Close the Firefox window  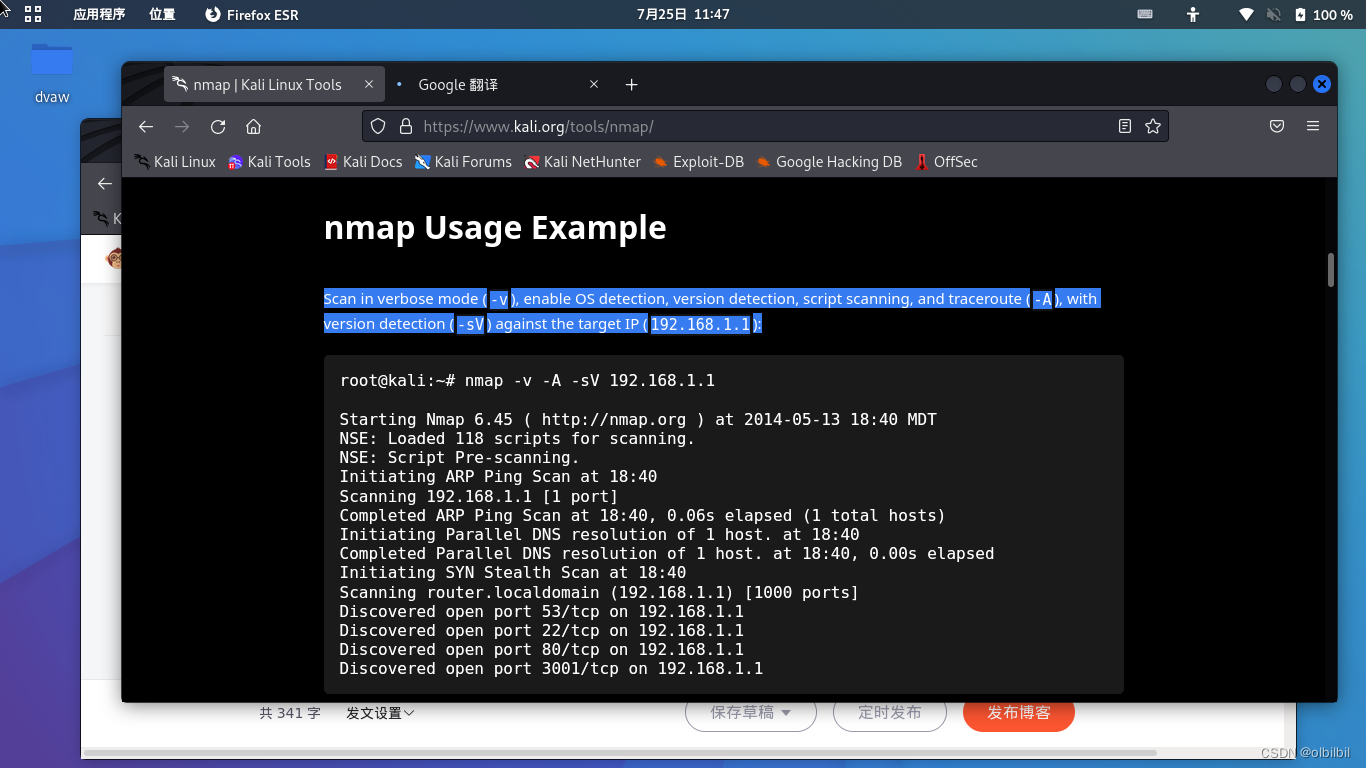click(1322, 85)
